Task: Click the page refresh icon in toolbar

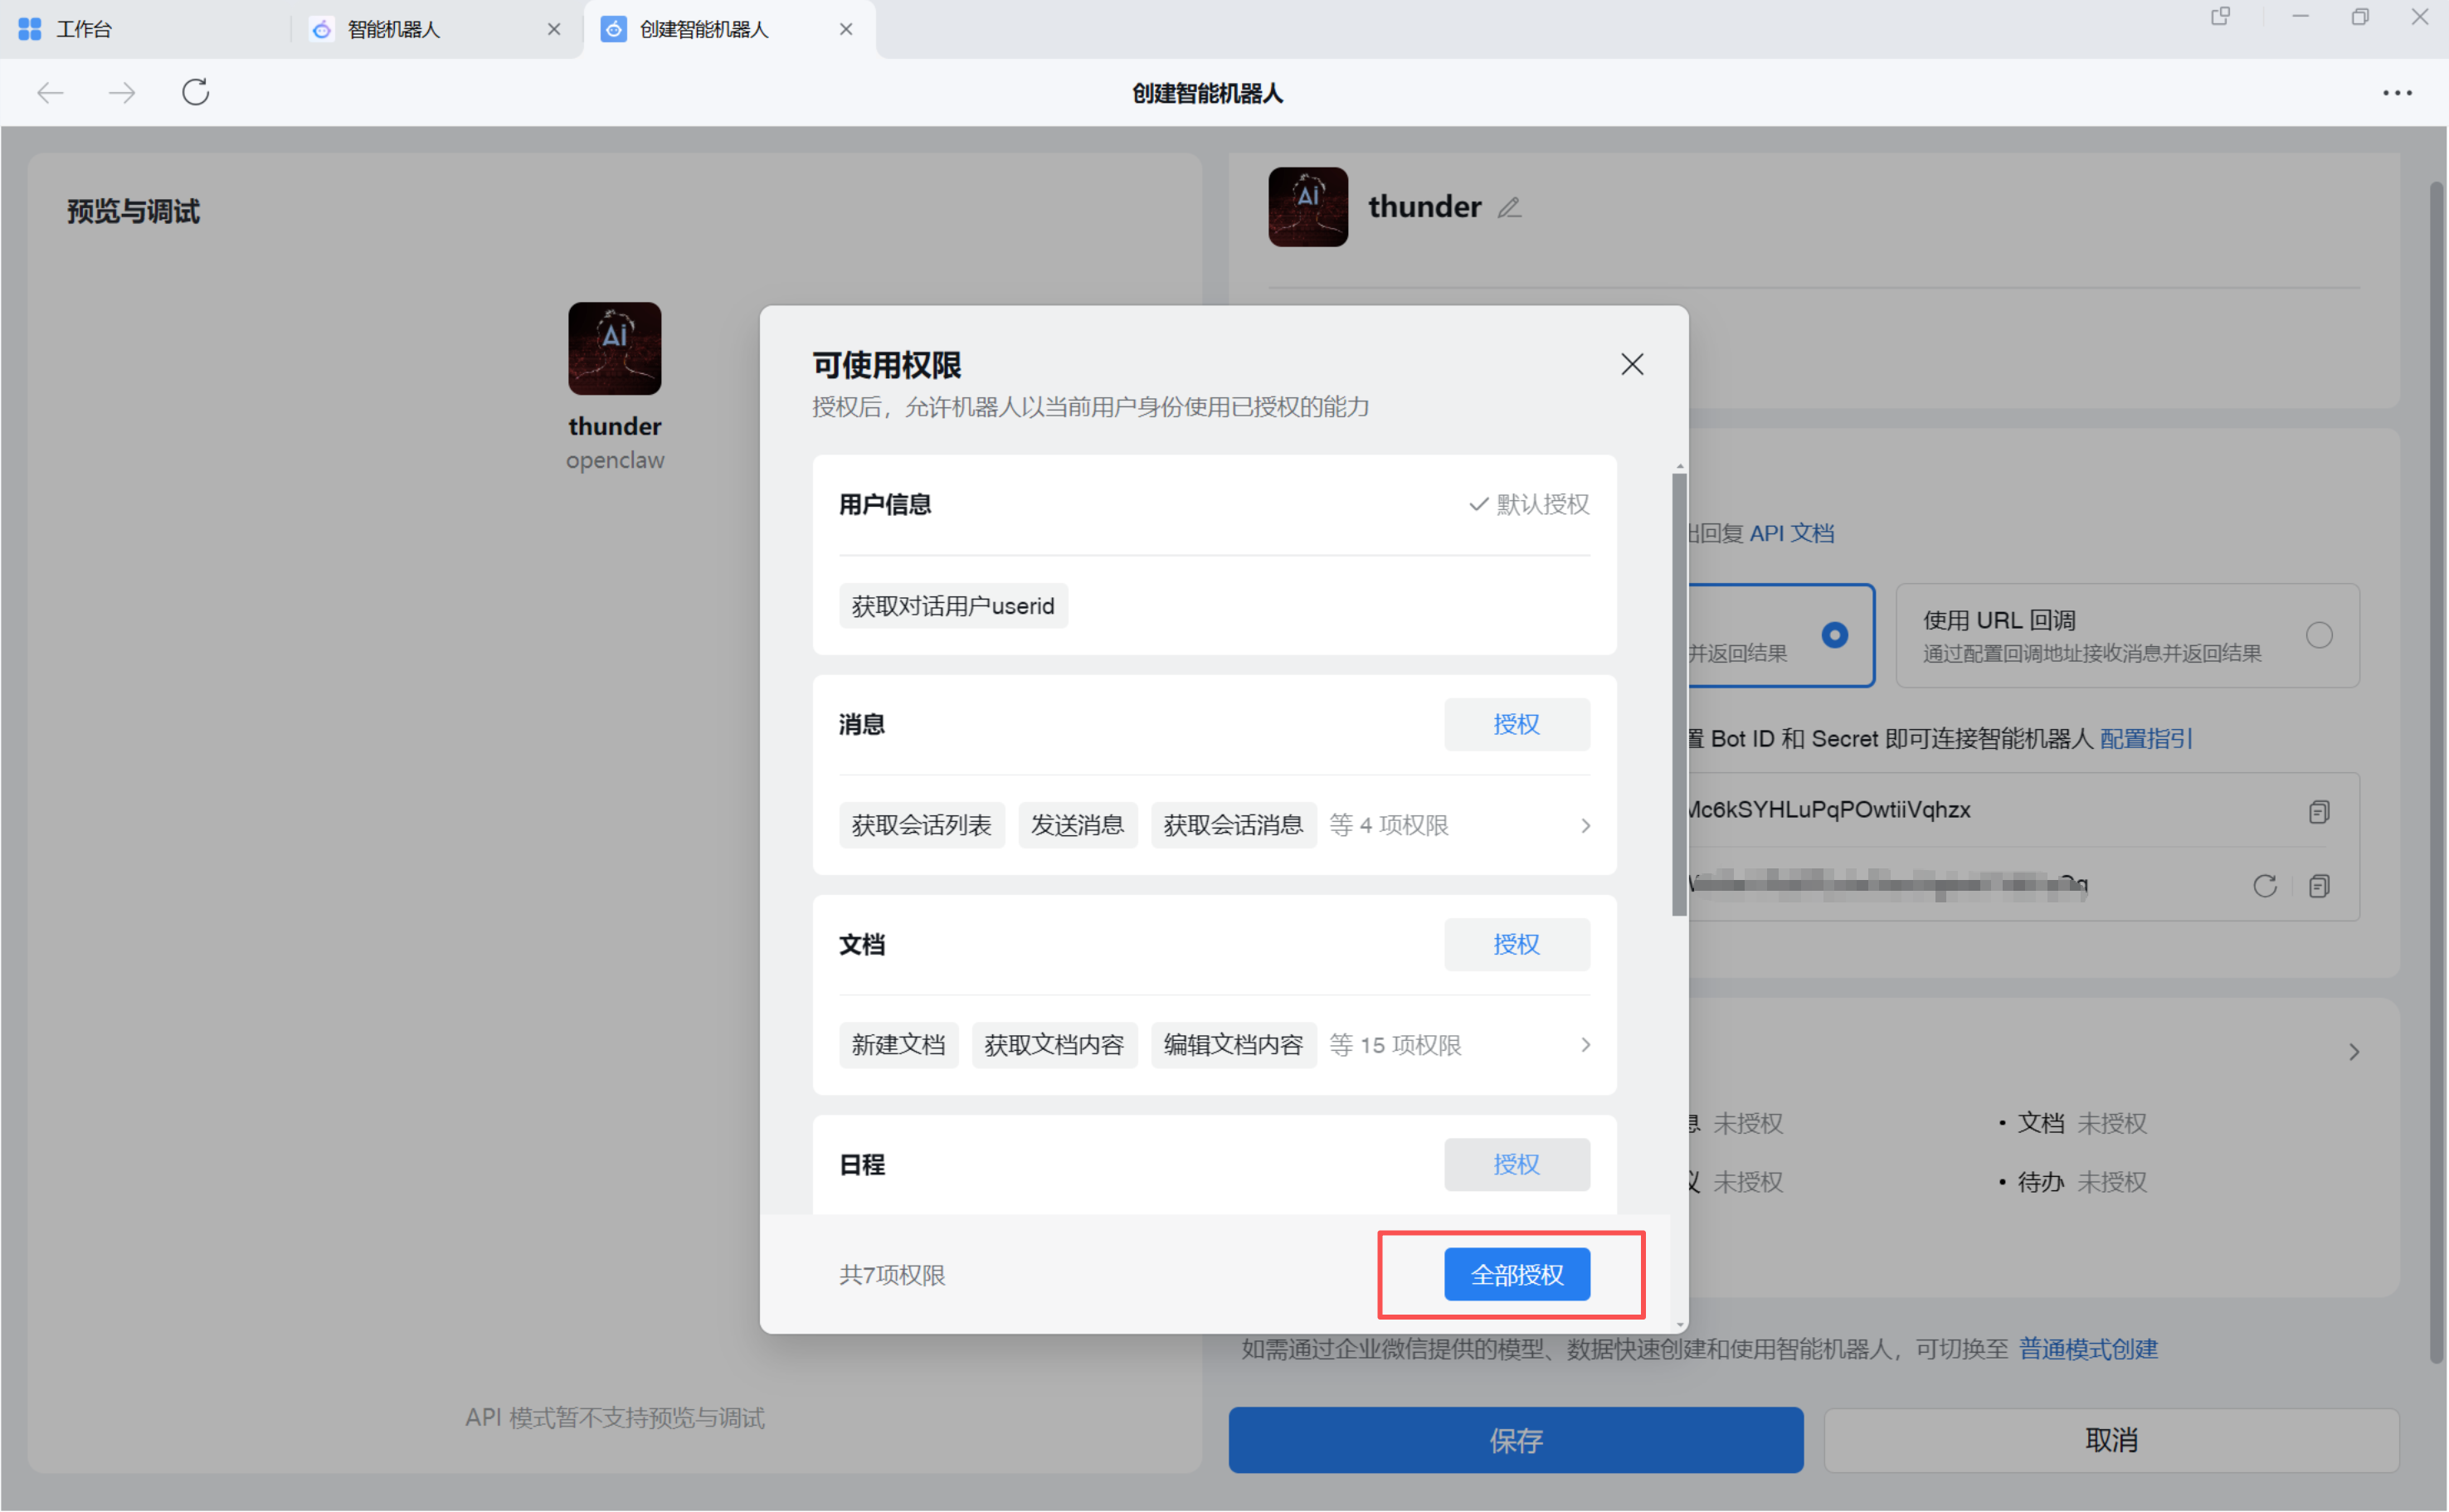Action: pyautogui.click(x=195, y=93)
